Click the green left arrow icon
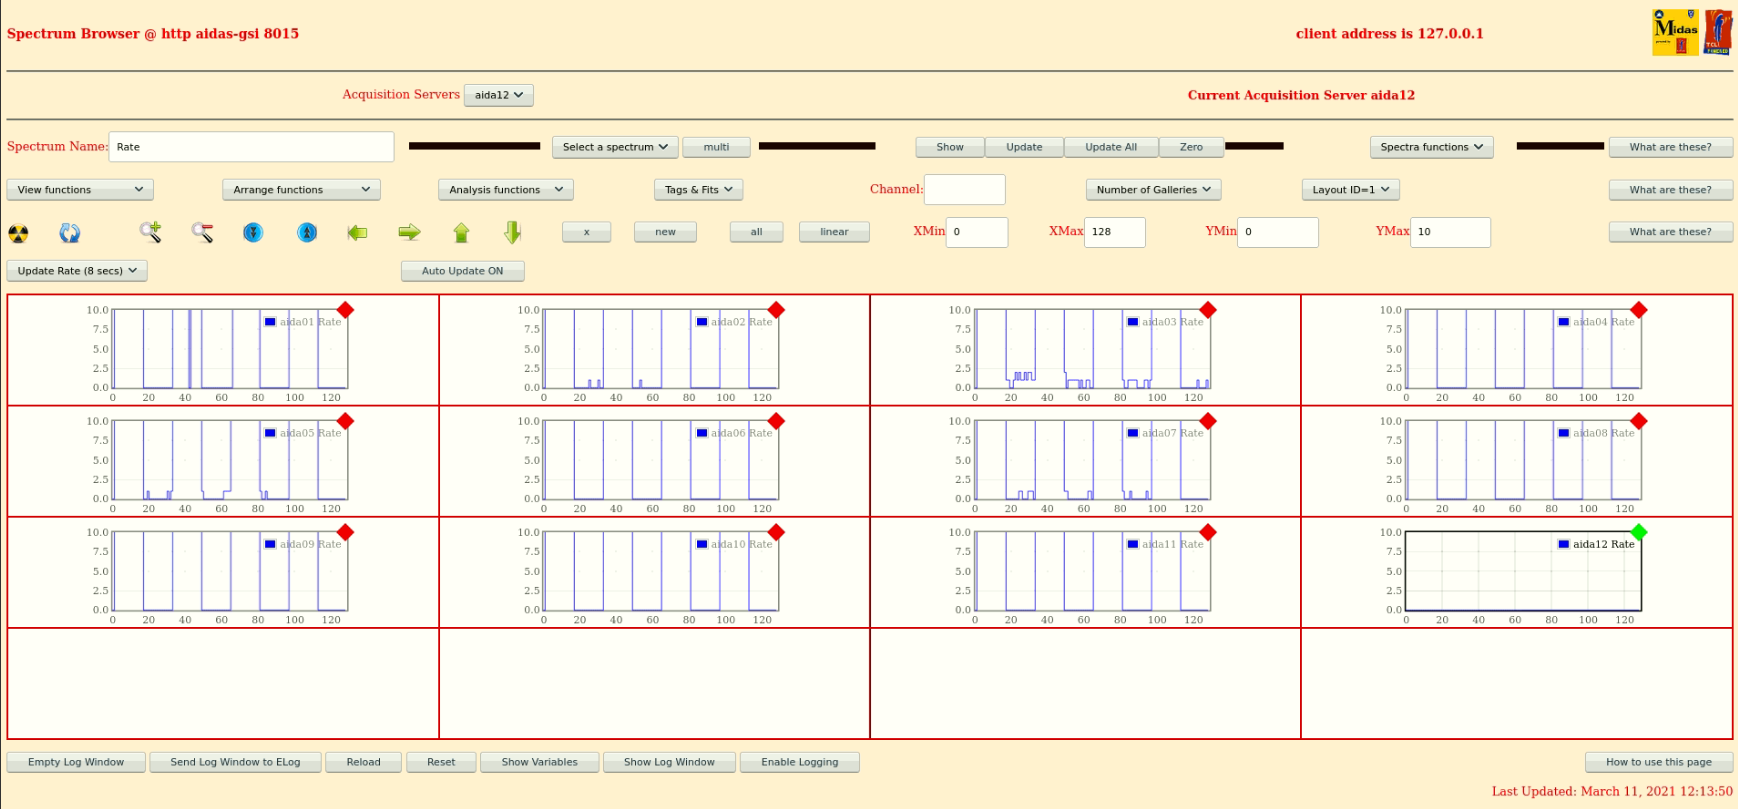Screen dimensions: 1738x809 357,232
